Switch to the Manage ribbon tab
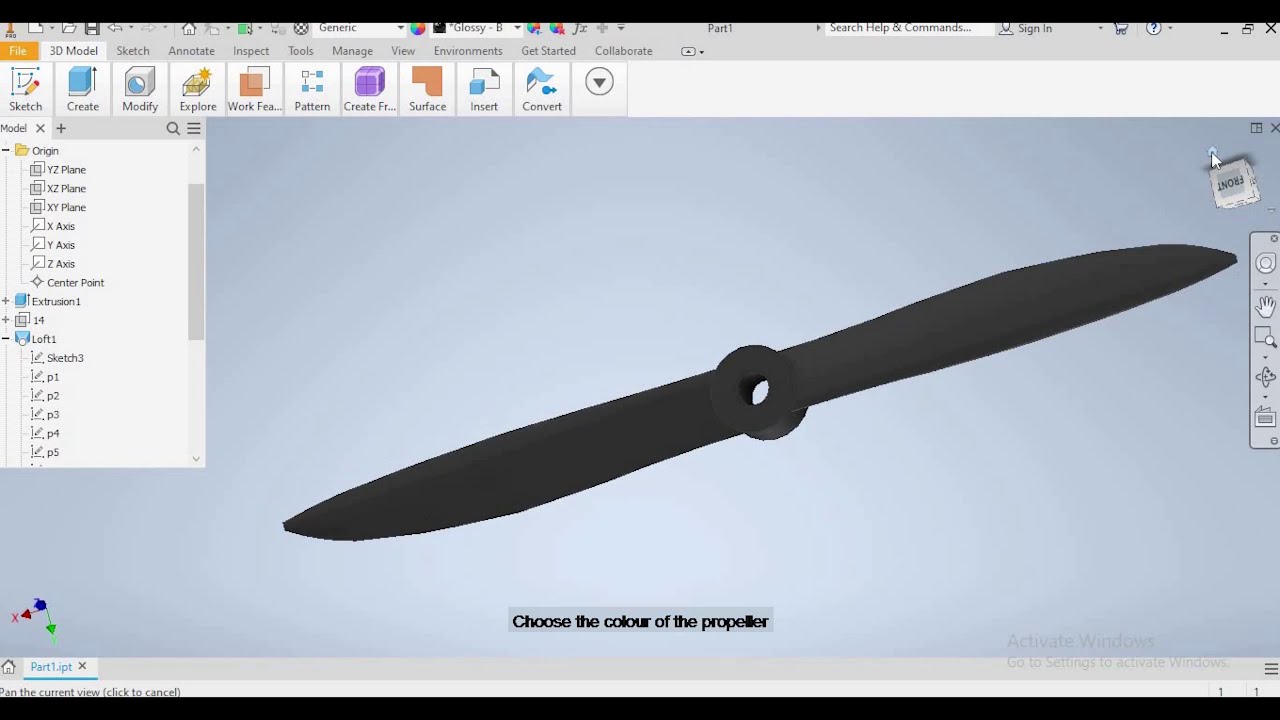This screenshot has width=1280, height=720. coord(352,51)
